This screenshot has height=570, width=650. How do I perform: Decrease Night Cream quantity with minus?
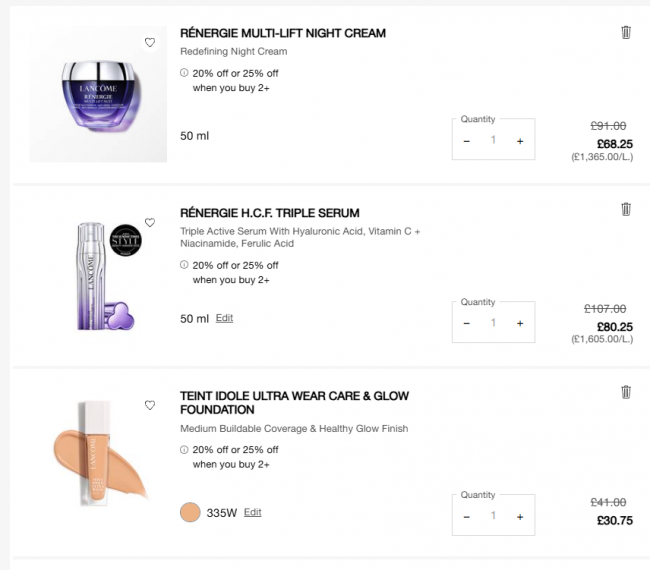(467, 141)
